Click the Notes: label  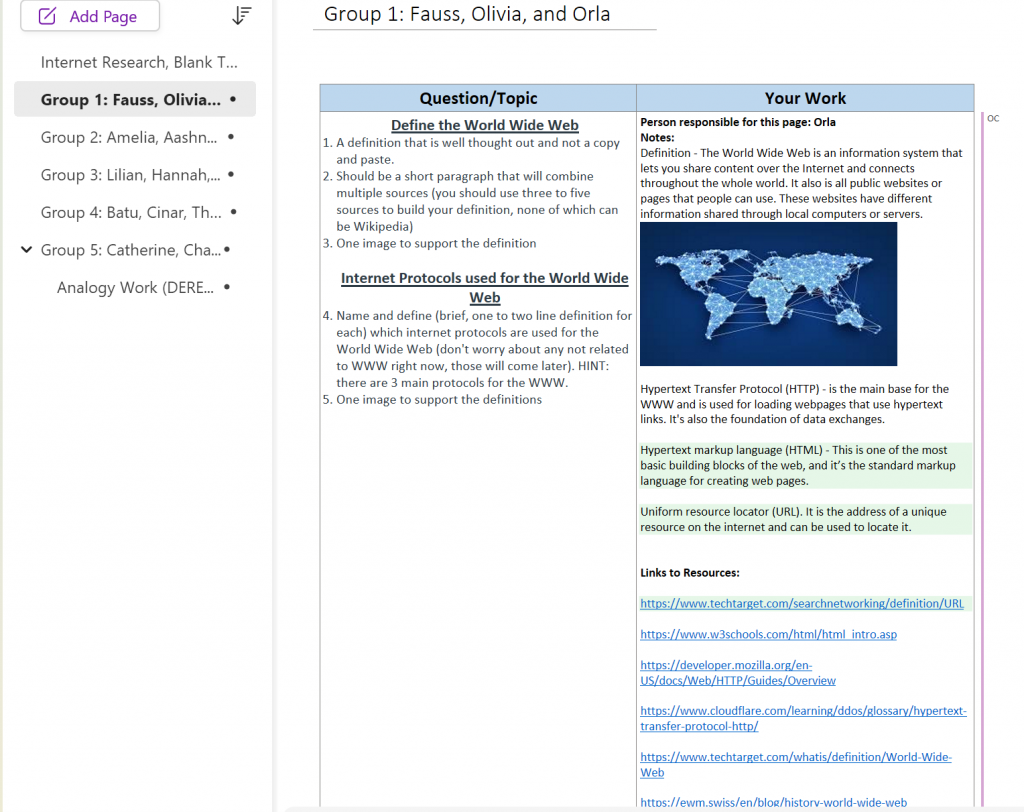(657, 137)
